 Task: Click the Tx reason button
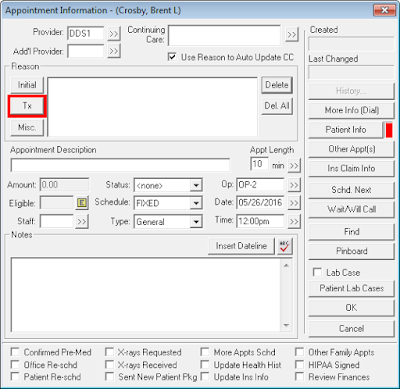pos(27,106)
